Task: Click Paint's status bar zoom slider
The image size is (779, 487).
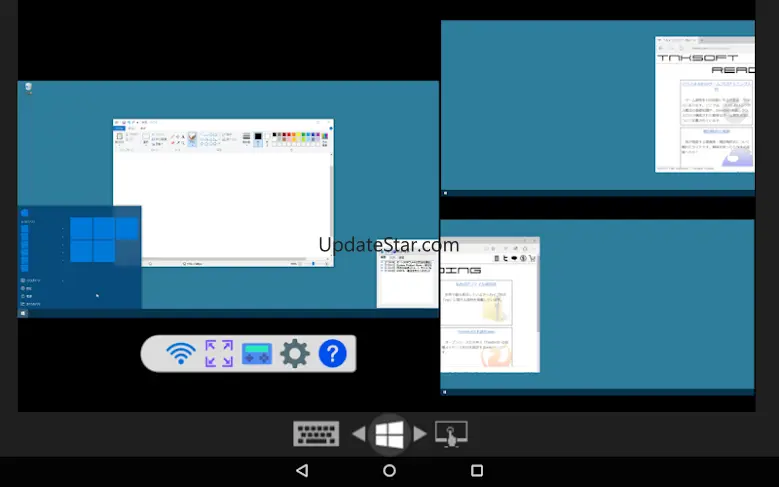Action: click(x=312, y=264)
